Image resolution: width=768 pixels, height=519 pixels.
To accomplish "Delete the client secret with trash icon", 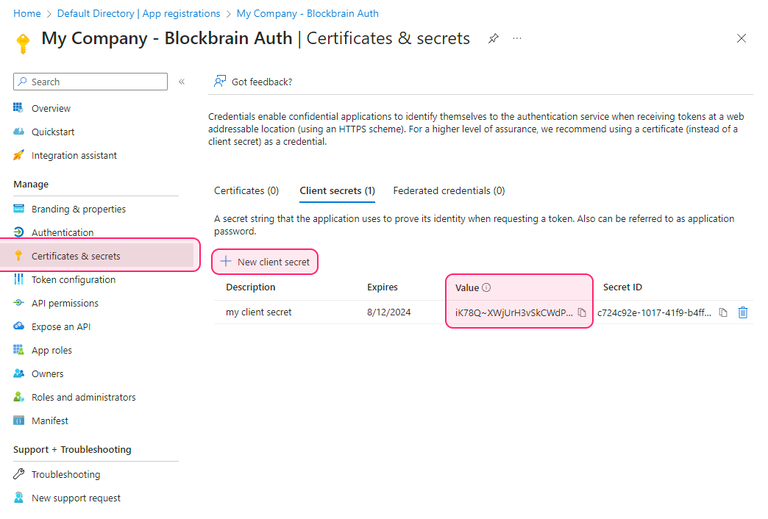I will 743,313.
